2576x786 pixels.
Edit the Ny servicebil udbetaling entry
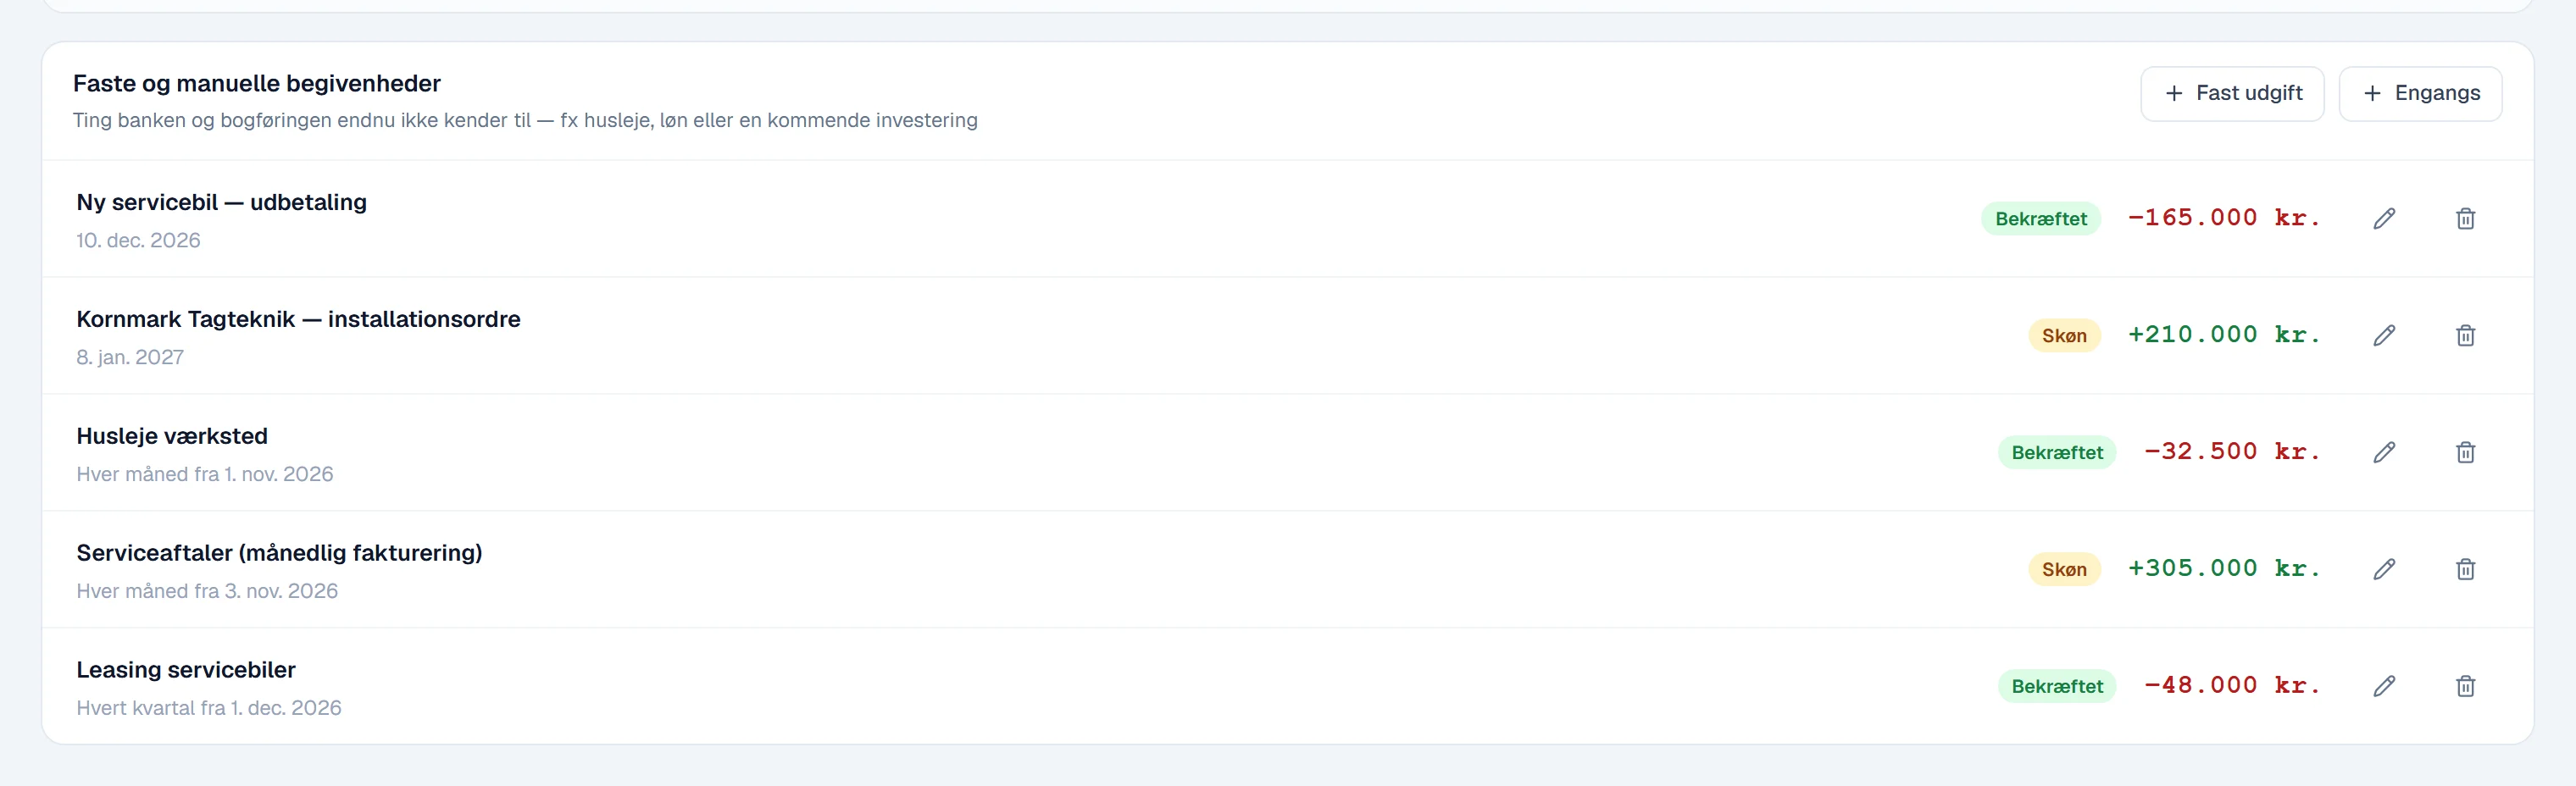(x=2384, y=218)
